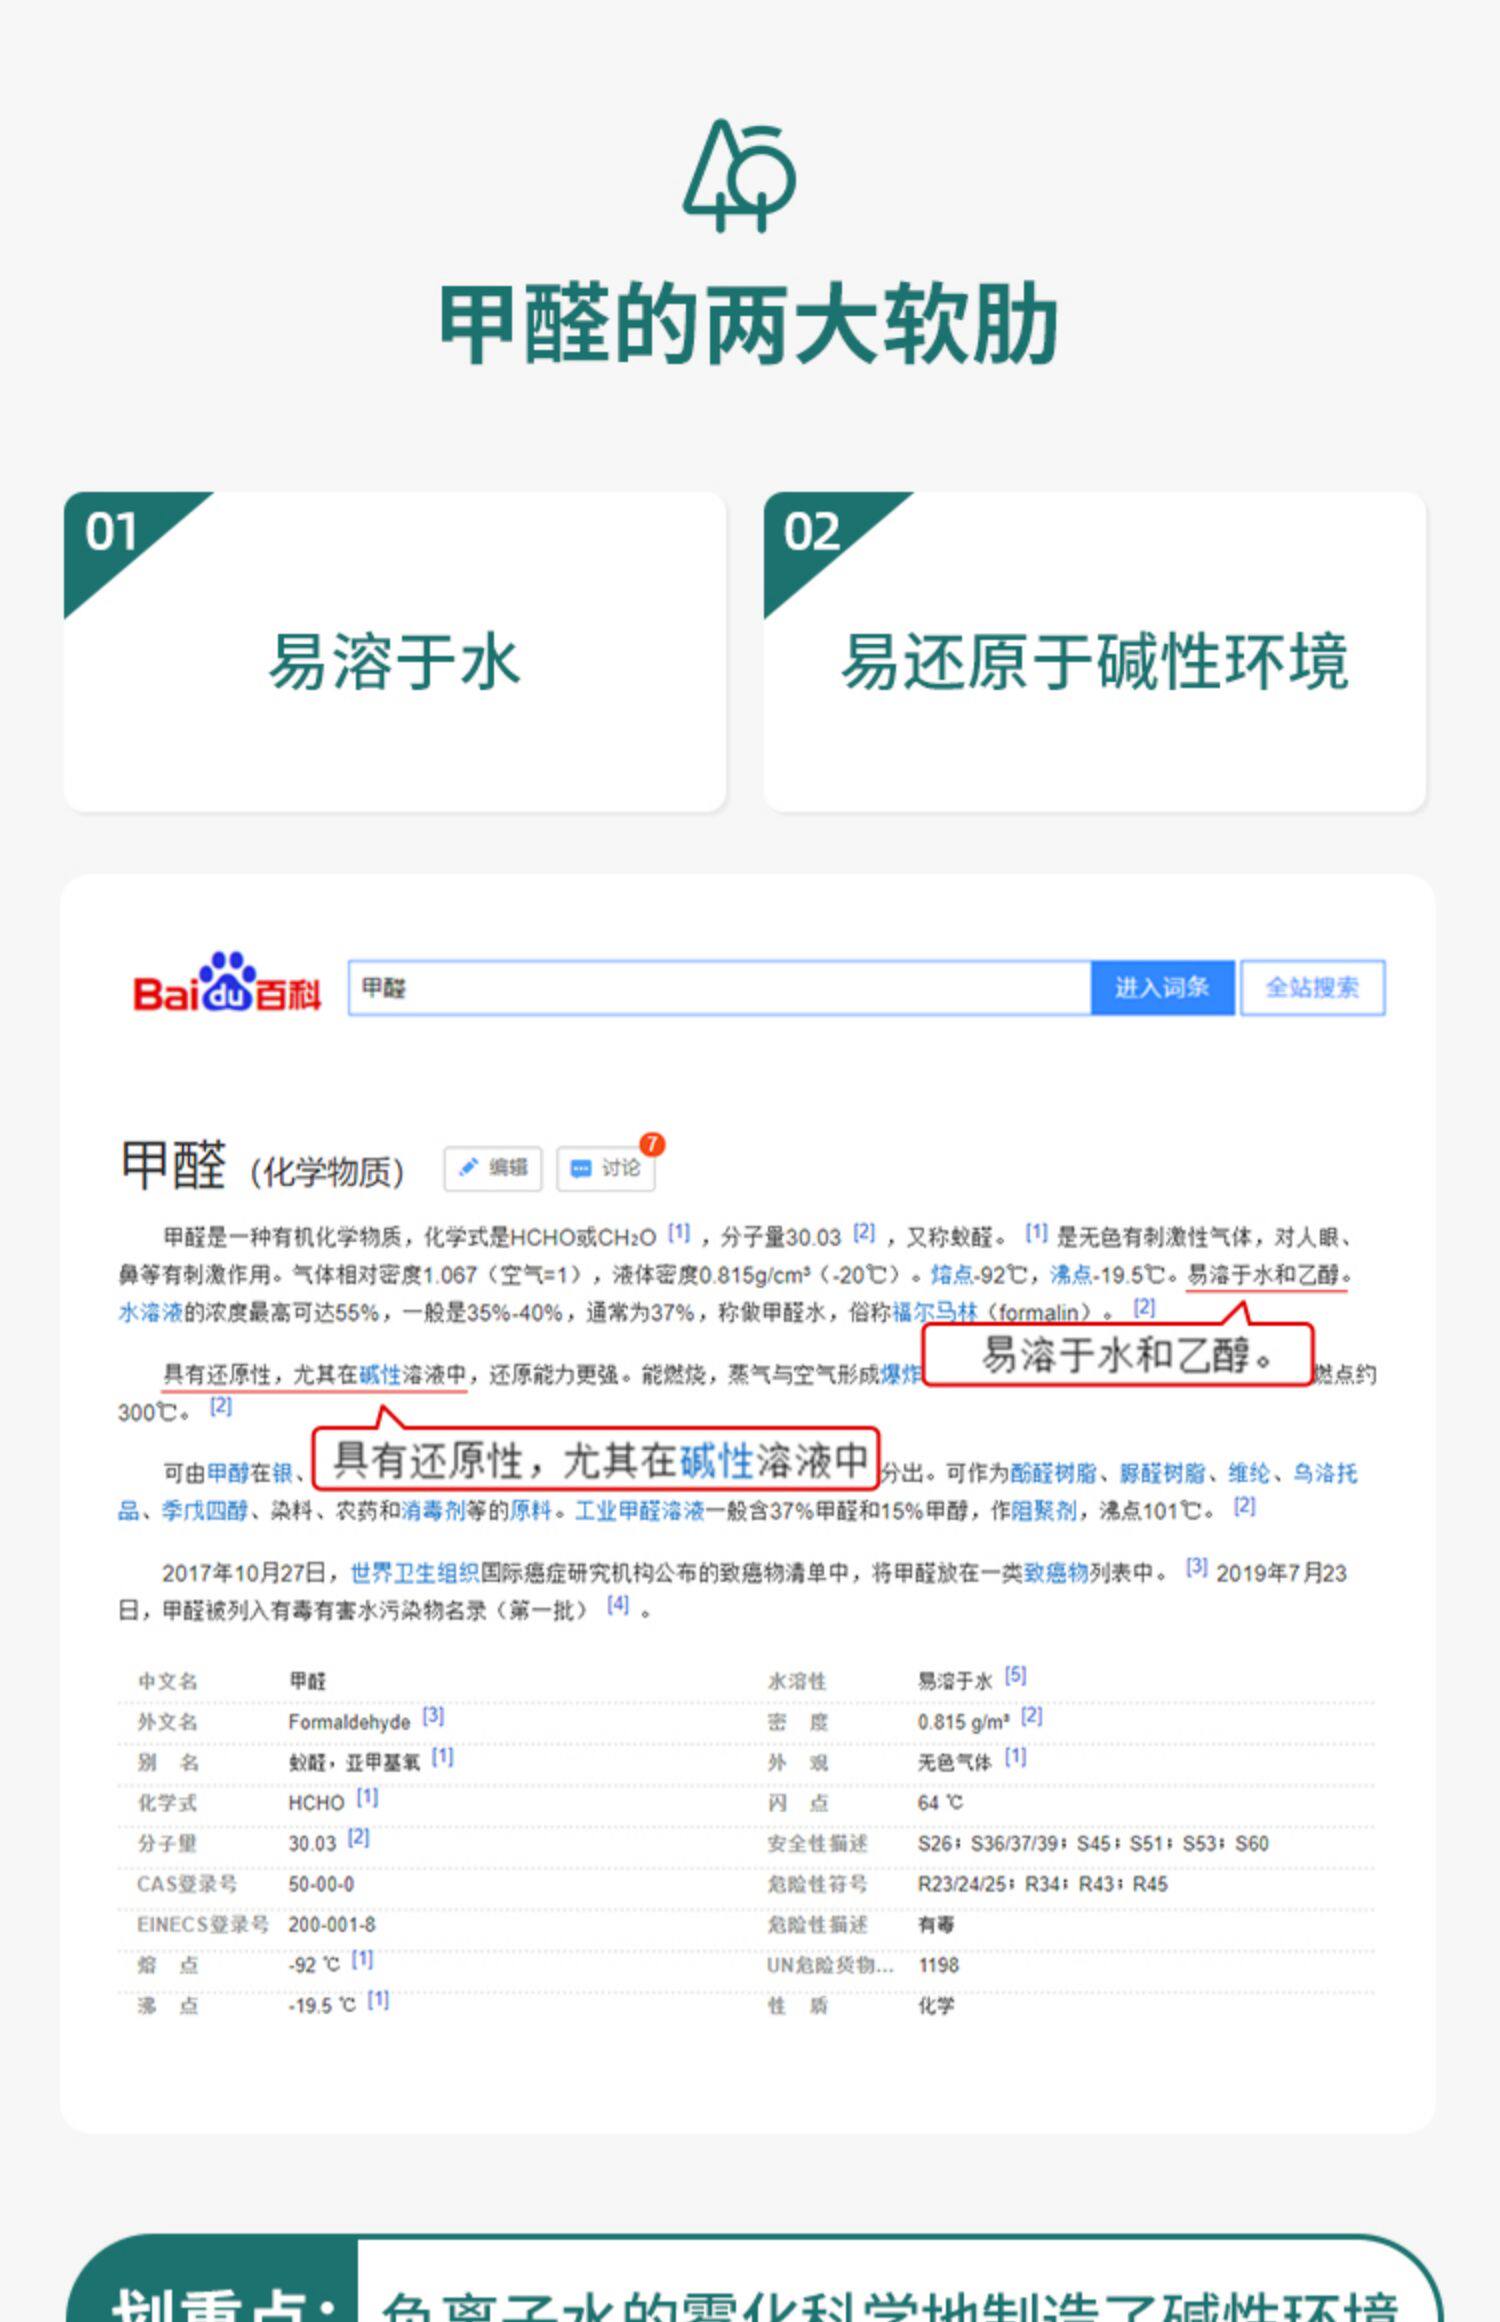Open the 酚醛树脂 link
The height and width of the screenshot is (2322, 1500).
click(x=1054, y=1473)
